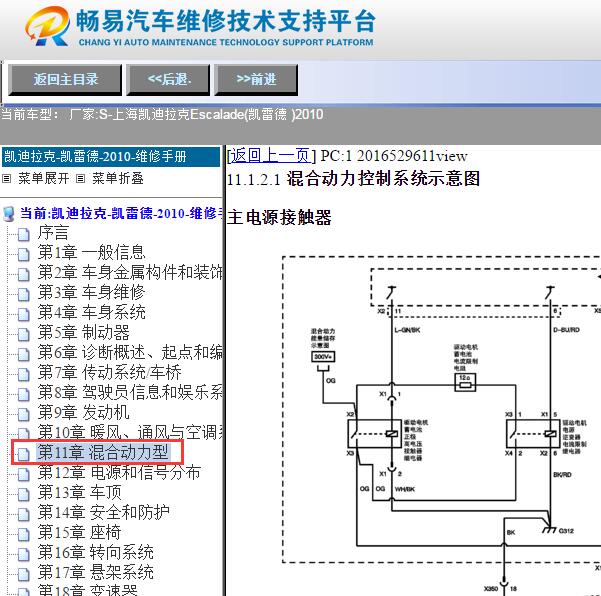Click the page icon beside 第14章
601x596 pixels.
23,514
